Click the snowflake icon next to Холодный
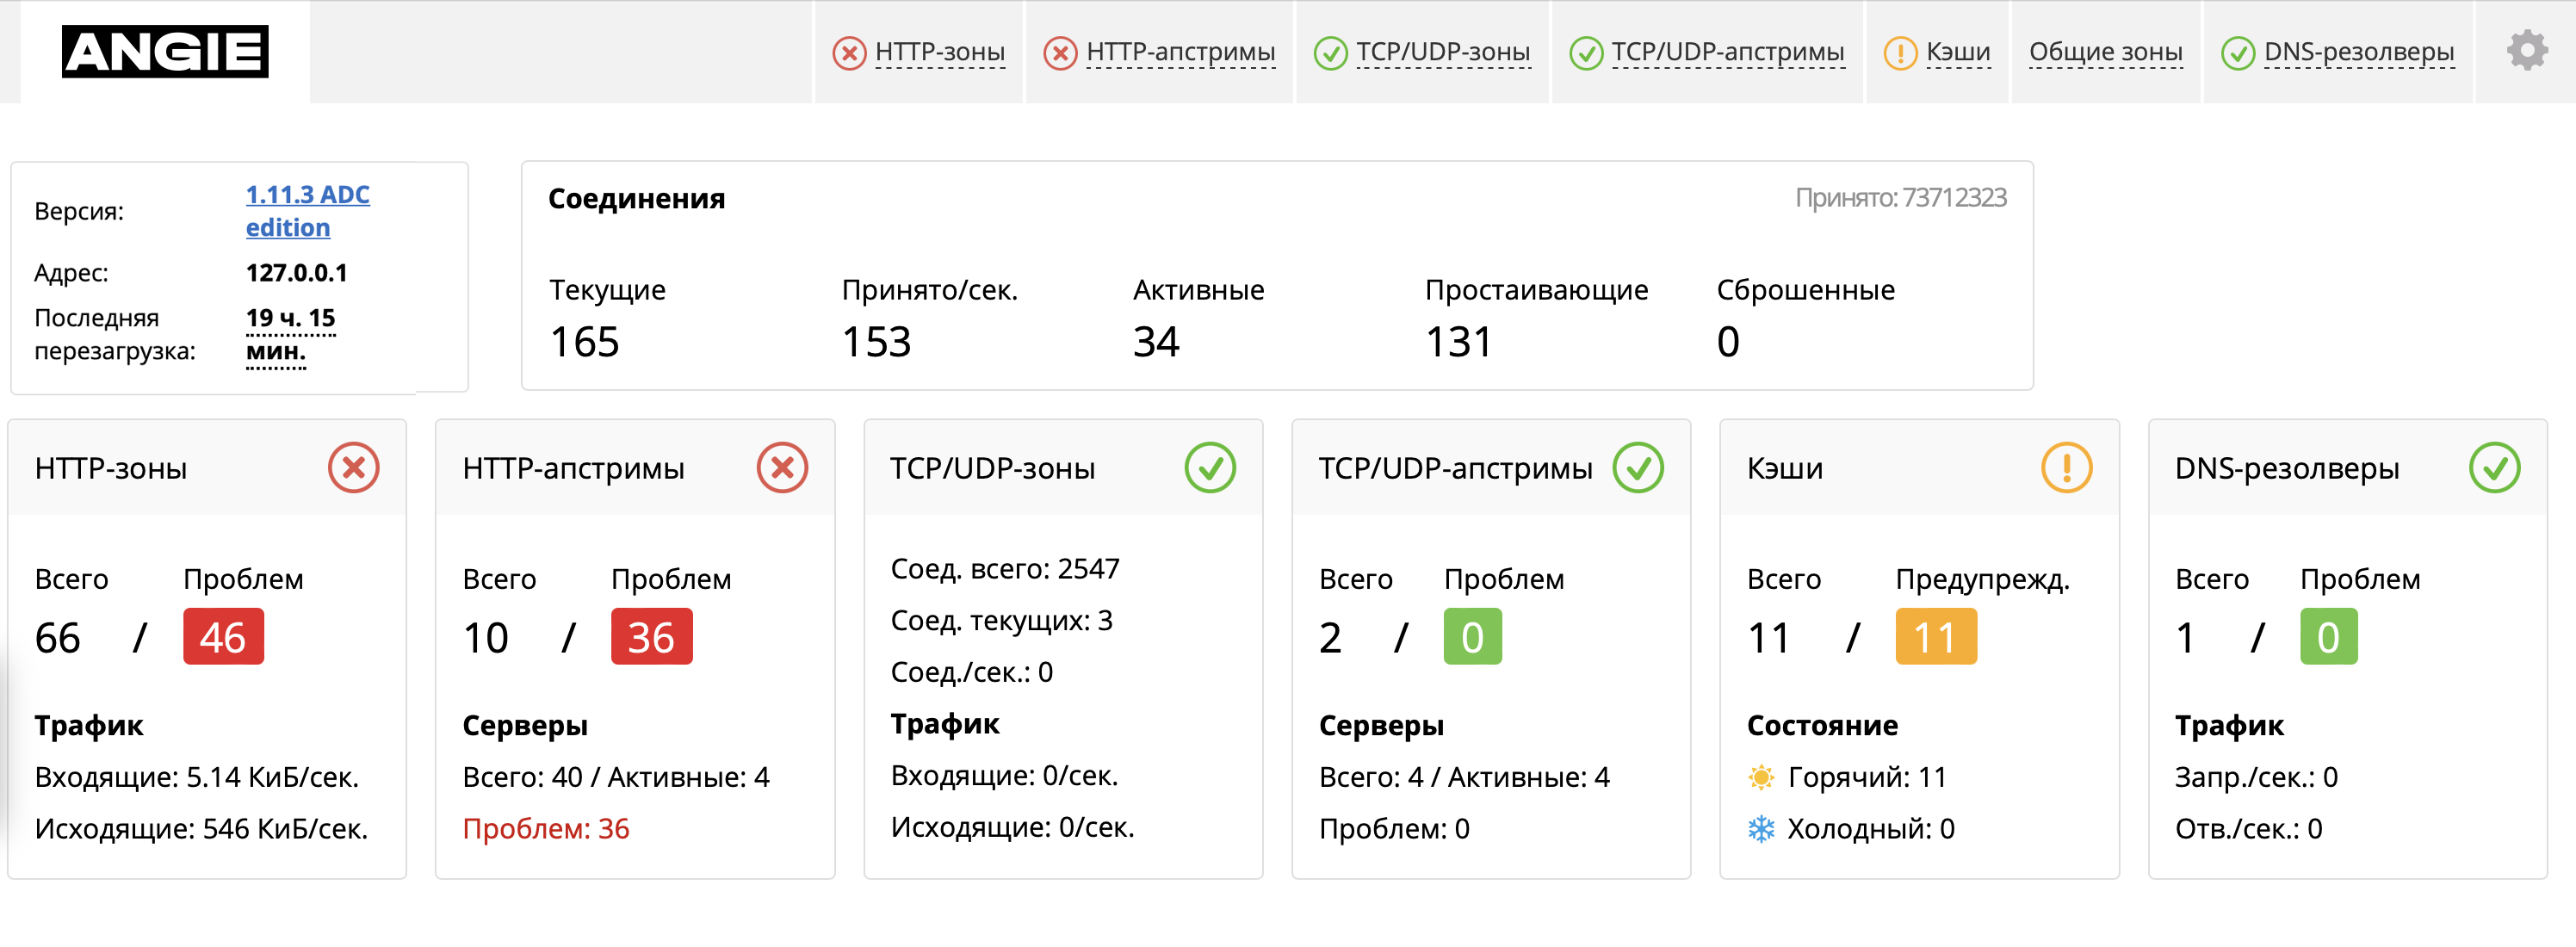 (1761, 829)
